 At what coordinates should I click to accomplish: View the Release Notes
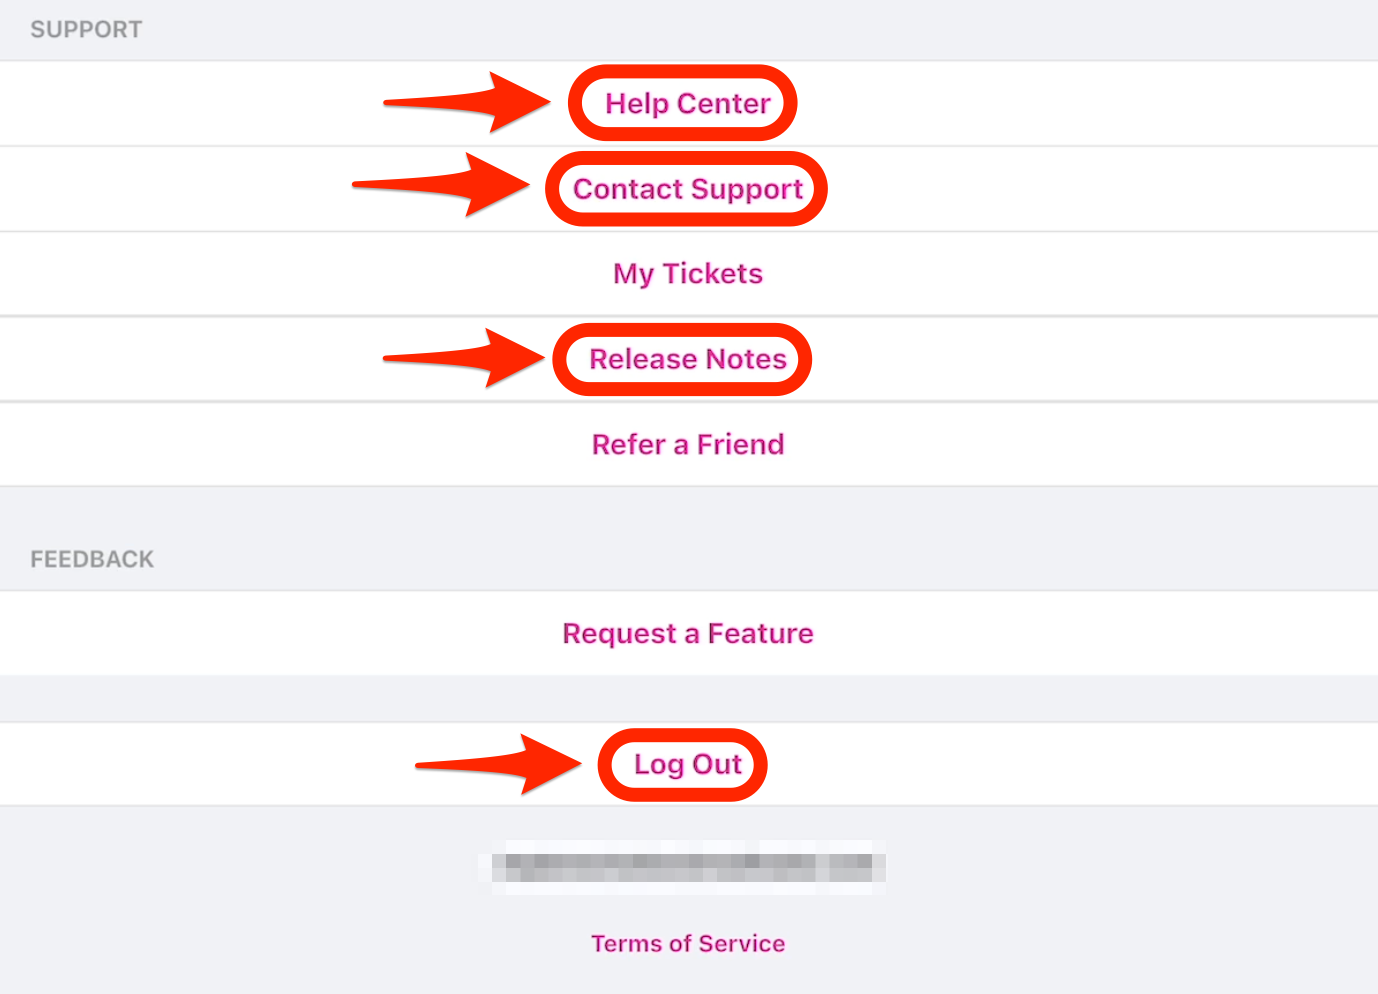[x=688, y=359]
